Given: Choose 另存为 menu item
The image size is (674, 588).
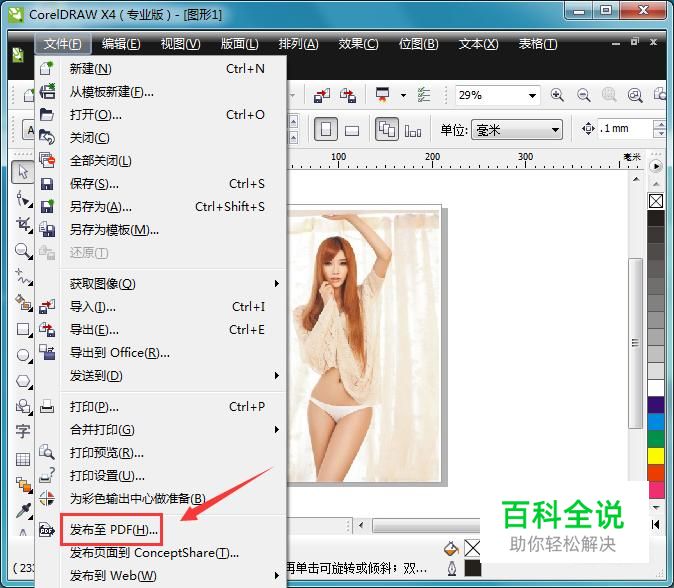Looking at the screenshot, I should [x=161, y=207].
